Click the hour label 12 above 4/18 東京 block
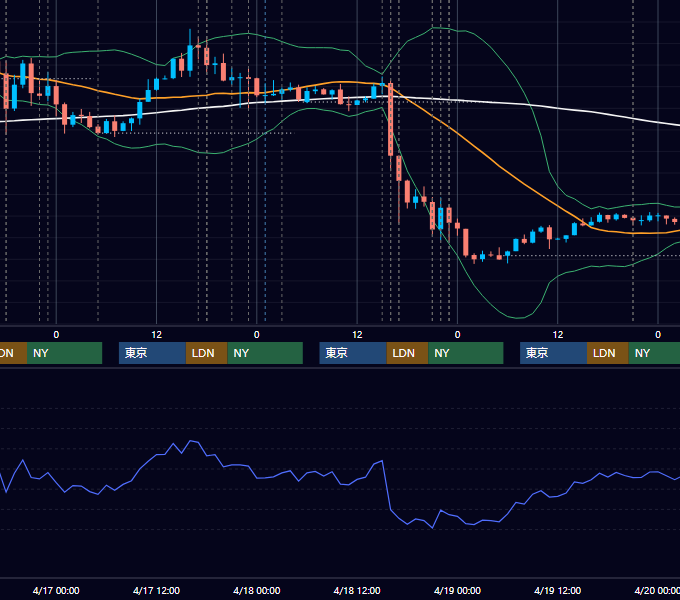Viewport: 680px width, 600px height. pyautogui.click(x=357, y=335)
